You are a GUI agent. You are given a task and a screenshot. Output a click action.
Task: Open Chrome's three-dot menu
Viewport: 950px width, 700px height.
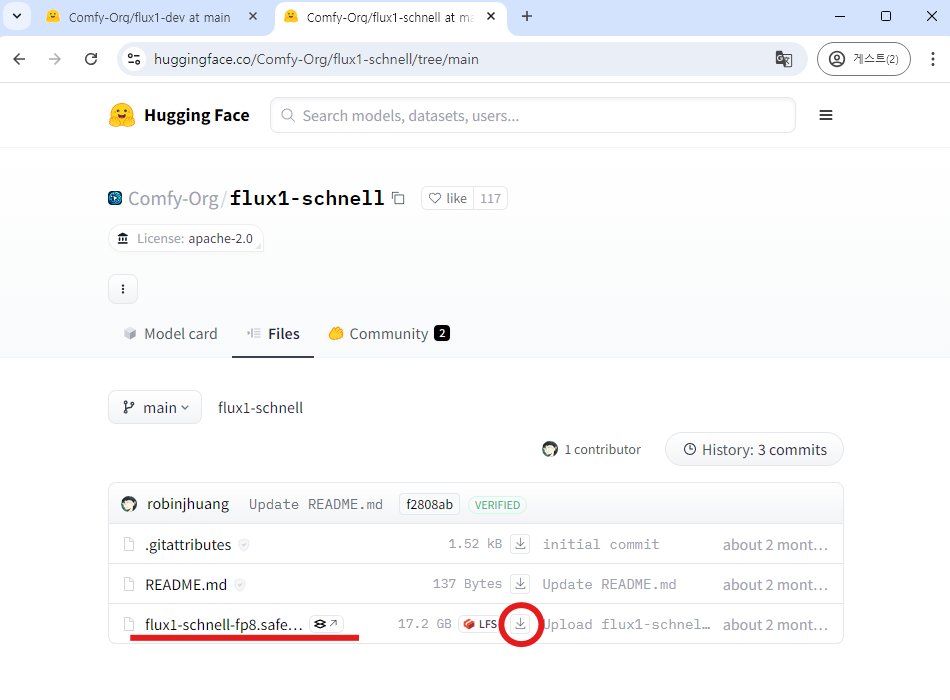point(932,59)
